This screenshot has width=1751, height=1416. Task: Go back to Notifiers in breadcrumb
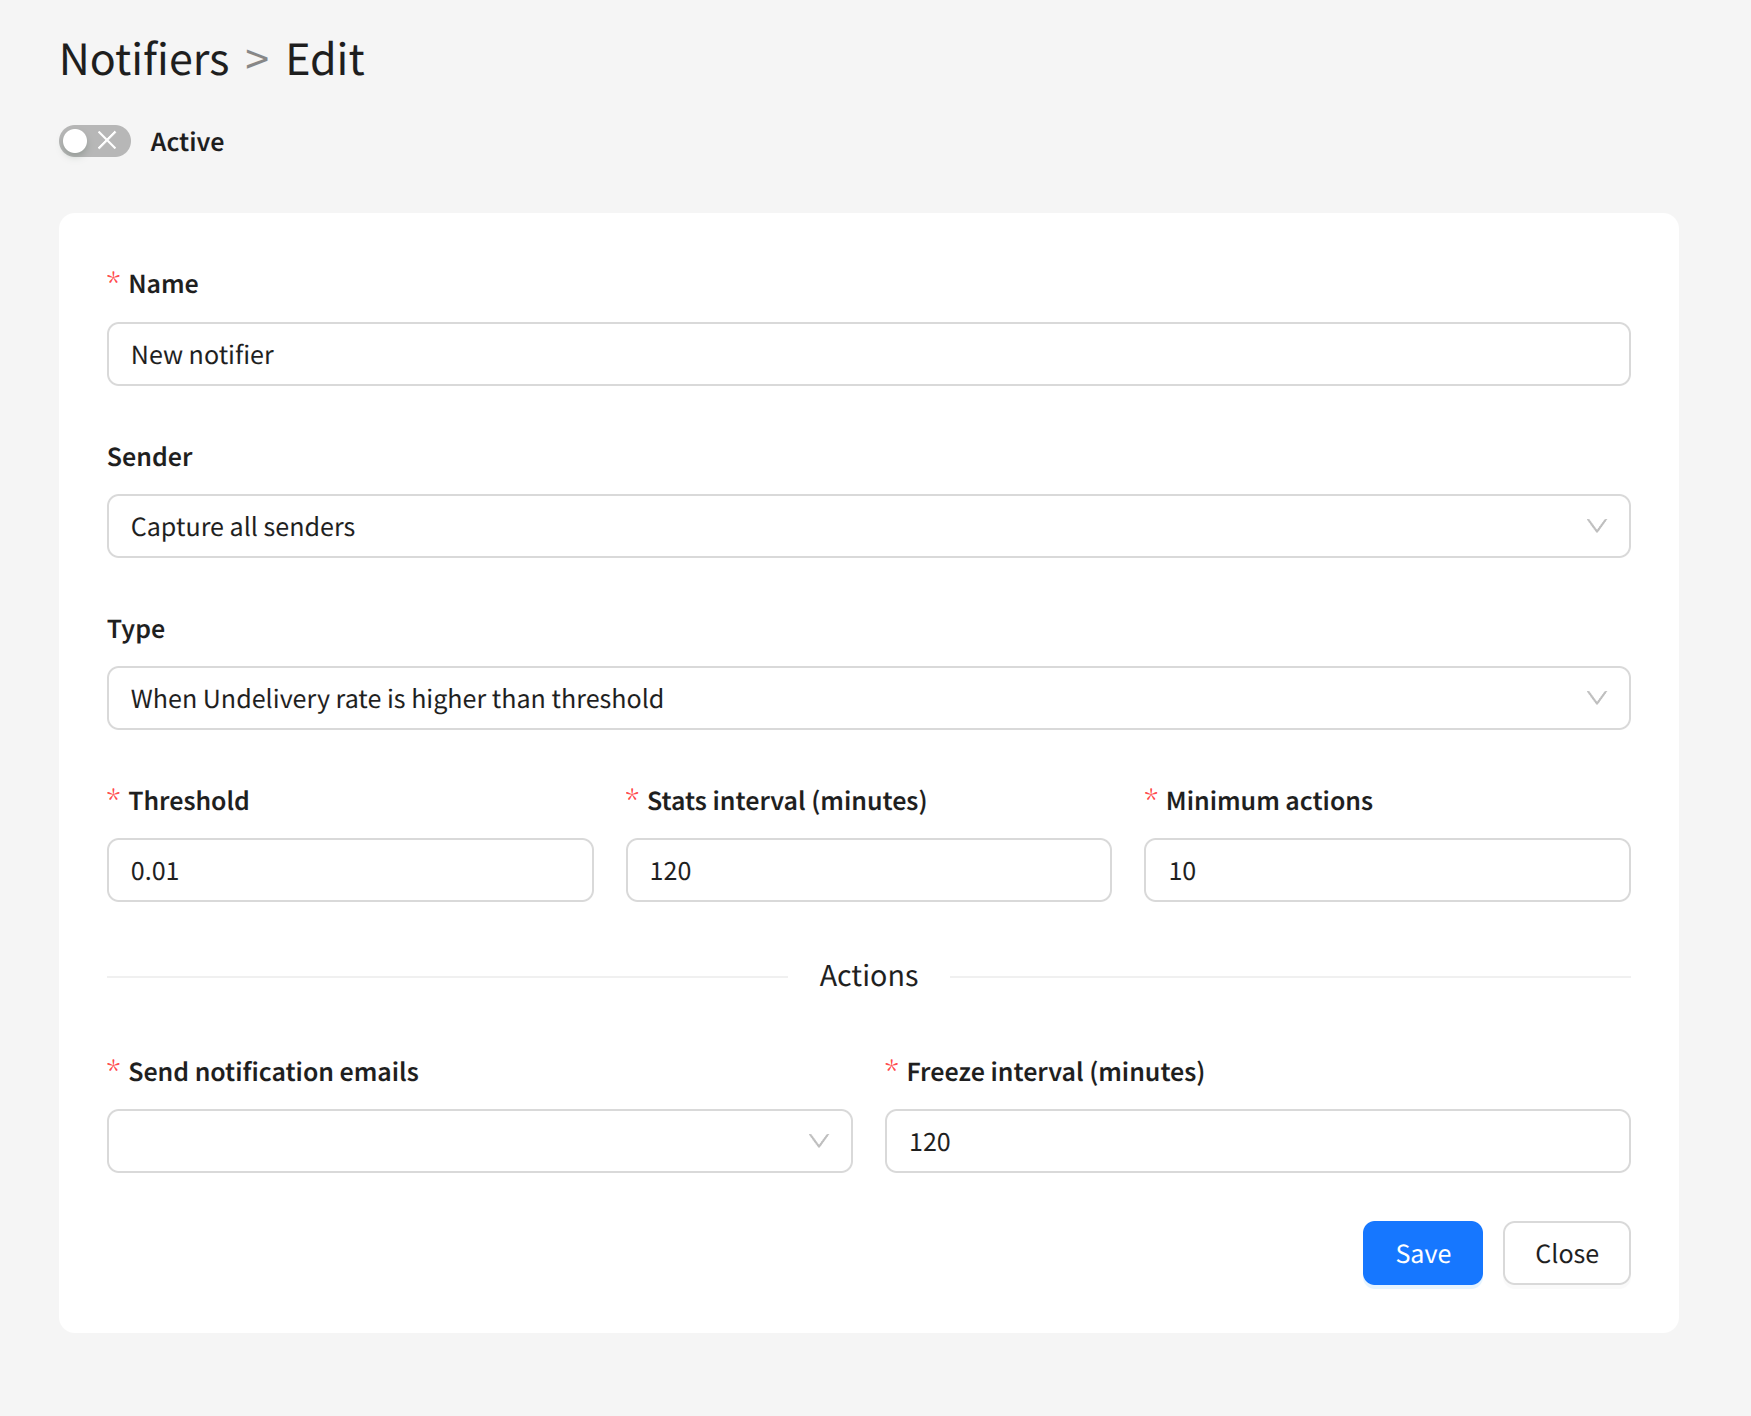(145, 59)
